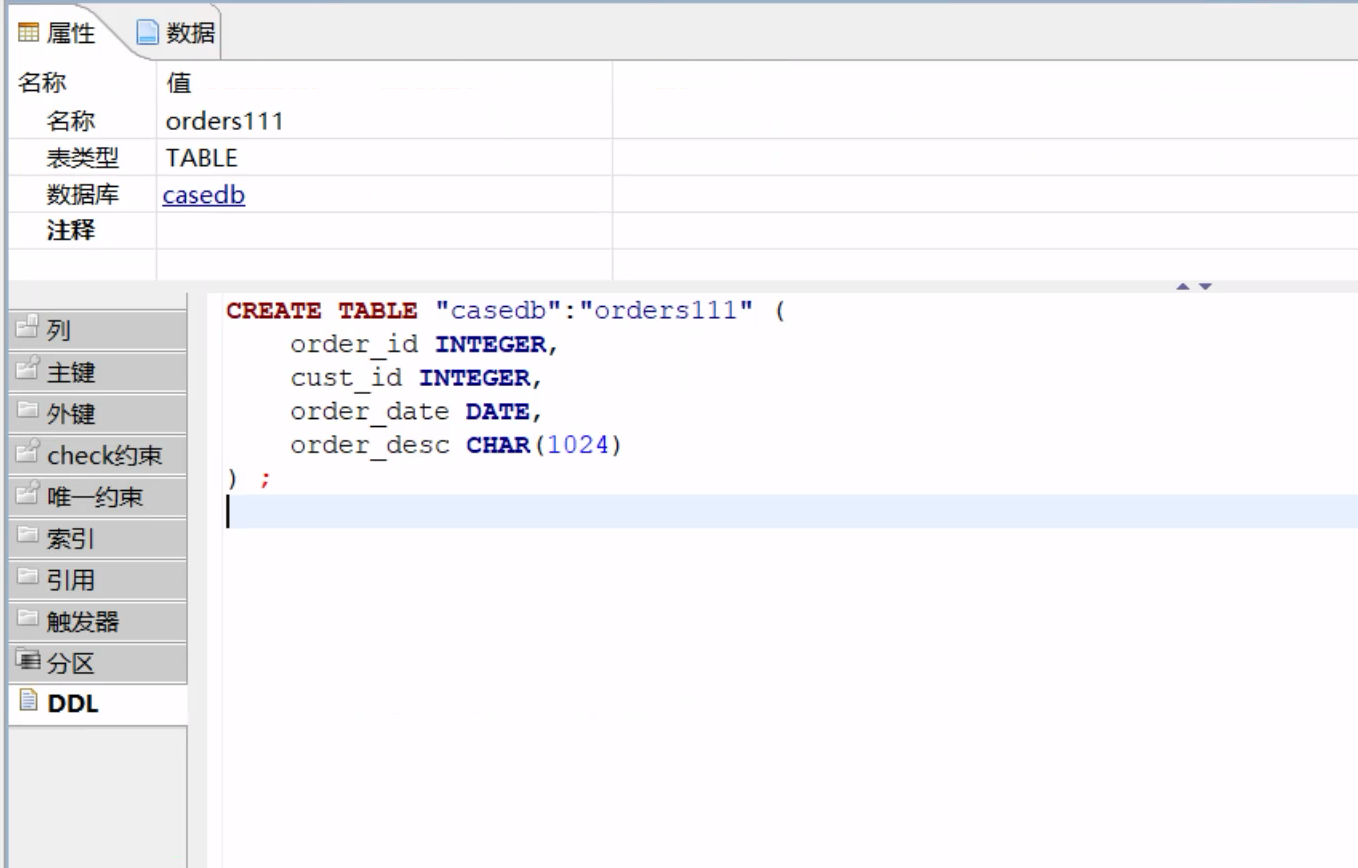Viewport: 1358px width, 868px height.
Task: Click the 列 tab icon
Action: pyautogui.click(x=29, y=329)
